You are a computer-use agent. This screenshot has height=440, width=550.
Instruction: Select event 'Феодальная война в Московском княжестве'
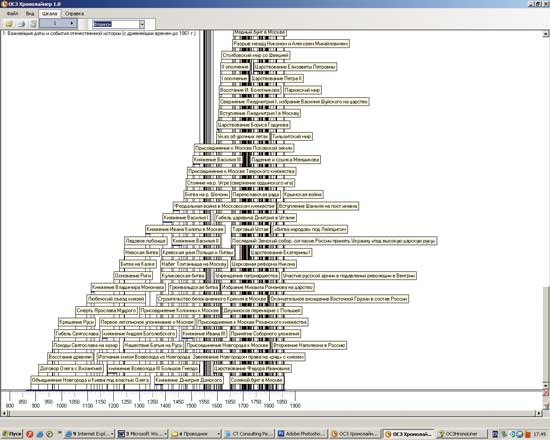[x=225, y=206]
